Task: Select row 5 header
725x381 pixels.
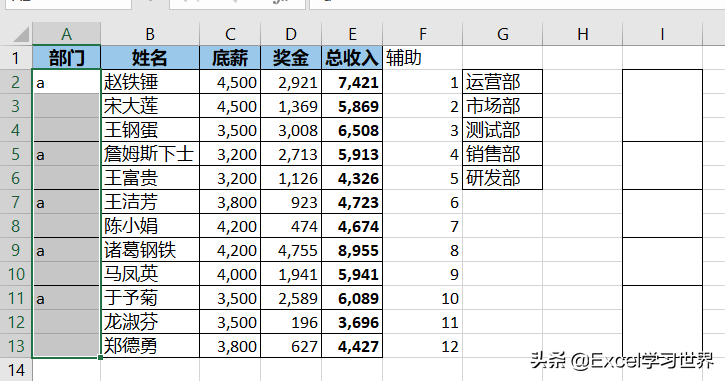Action: (x=16, y=154)
